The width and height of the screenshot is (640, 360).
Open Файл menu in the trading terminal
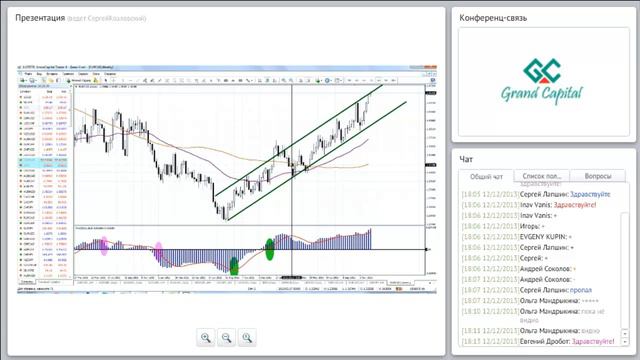[28, 74]
